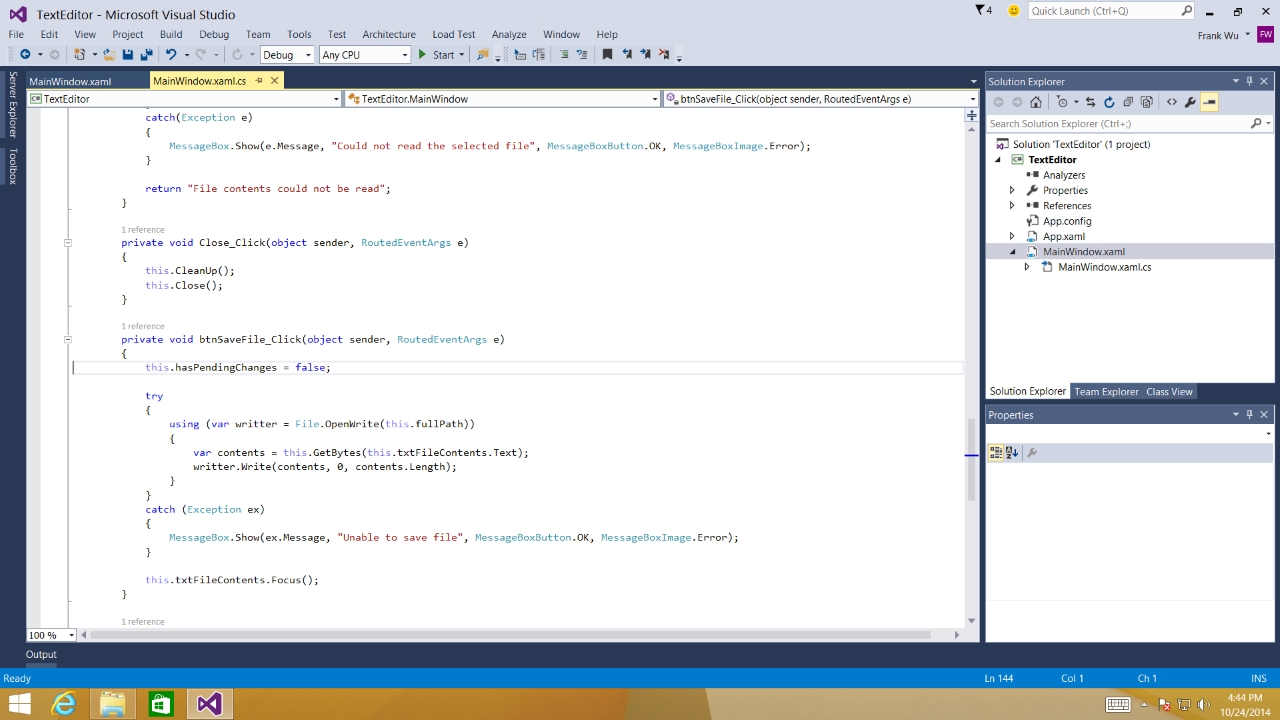Expand the MainWindow.xaml.cs tree node
1280x720 pixels.
pyautogui.click(x=1027, y=267)
